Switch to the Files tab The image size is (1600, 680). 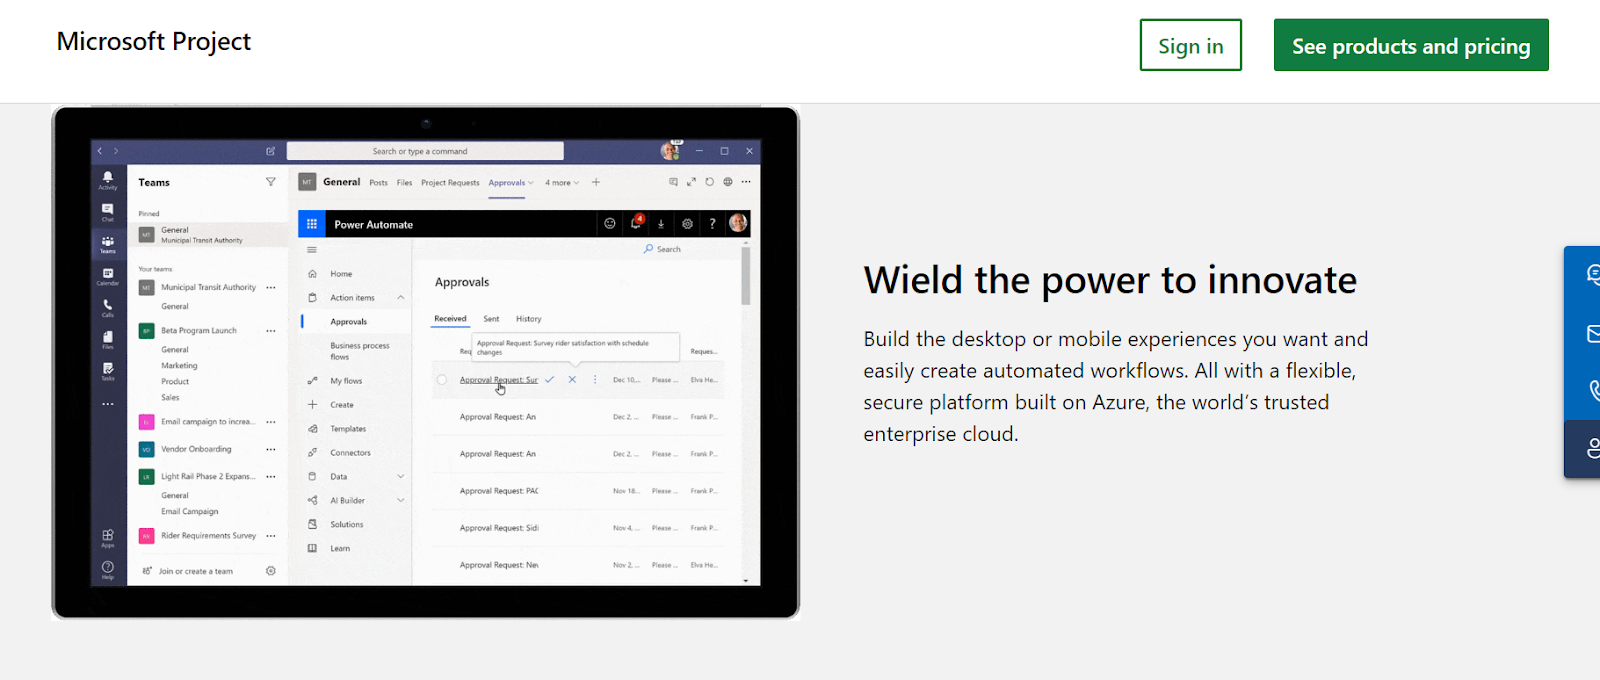(x=404, y=183)
